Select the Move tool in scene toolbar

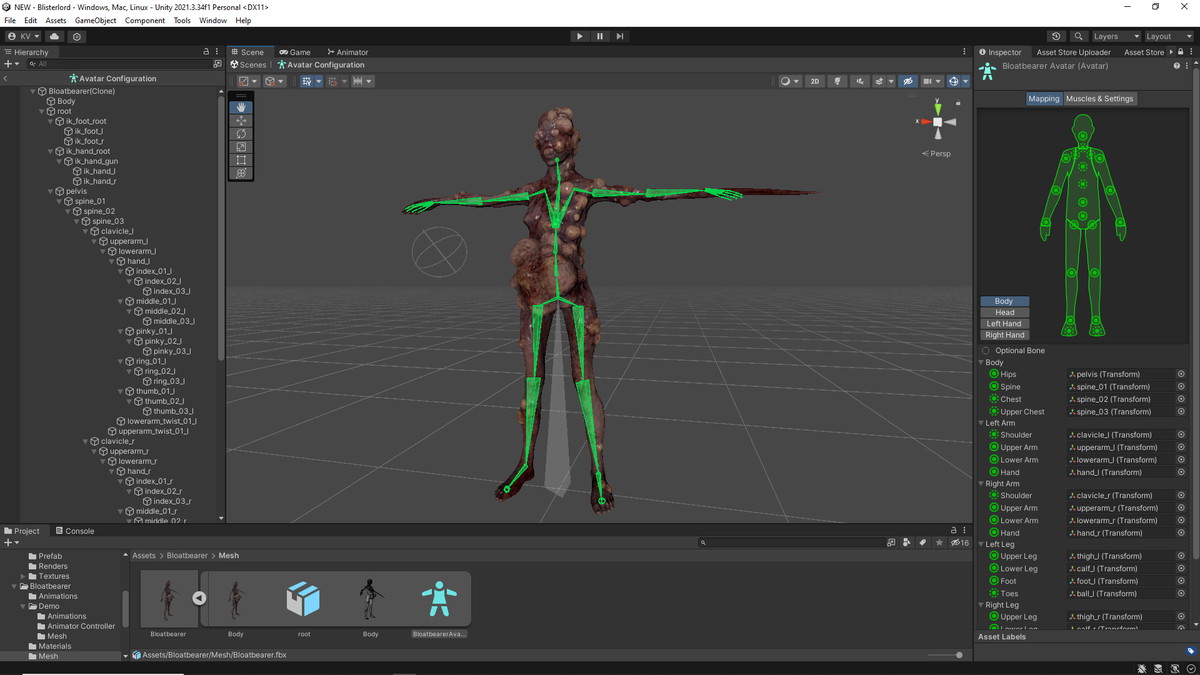tap(241, 120)
